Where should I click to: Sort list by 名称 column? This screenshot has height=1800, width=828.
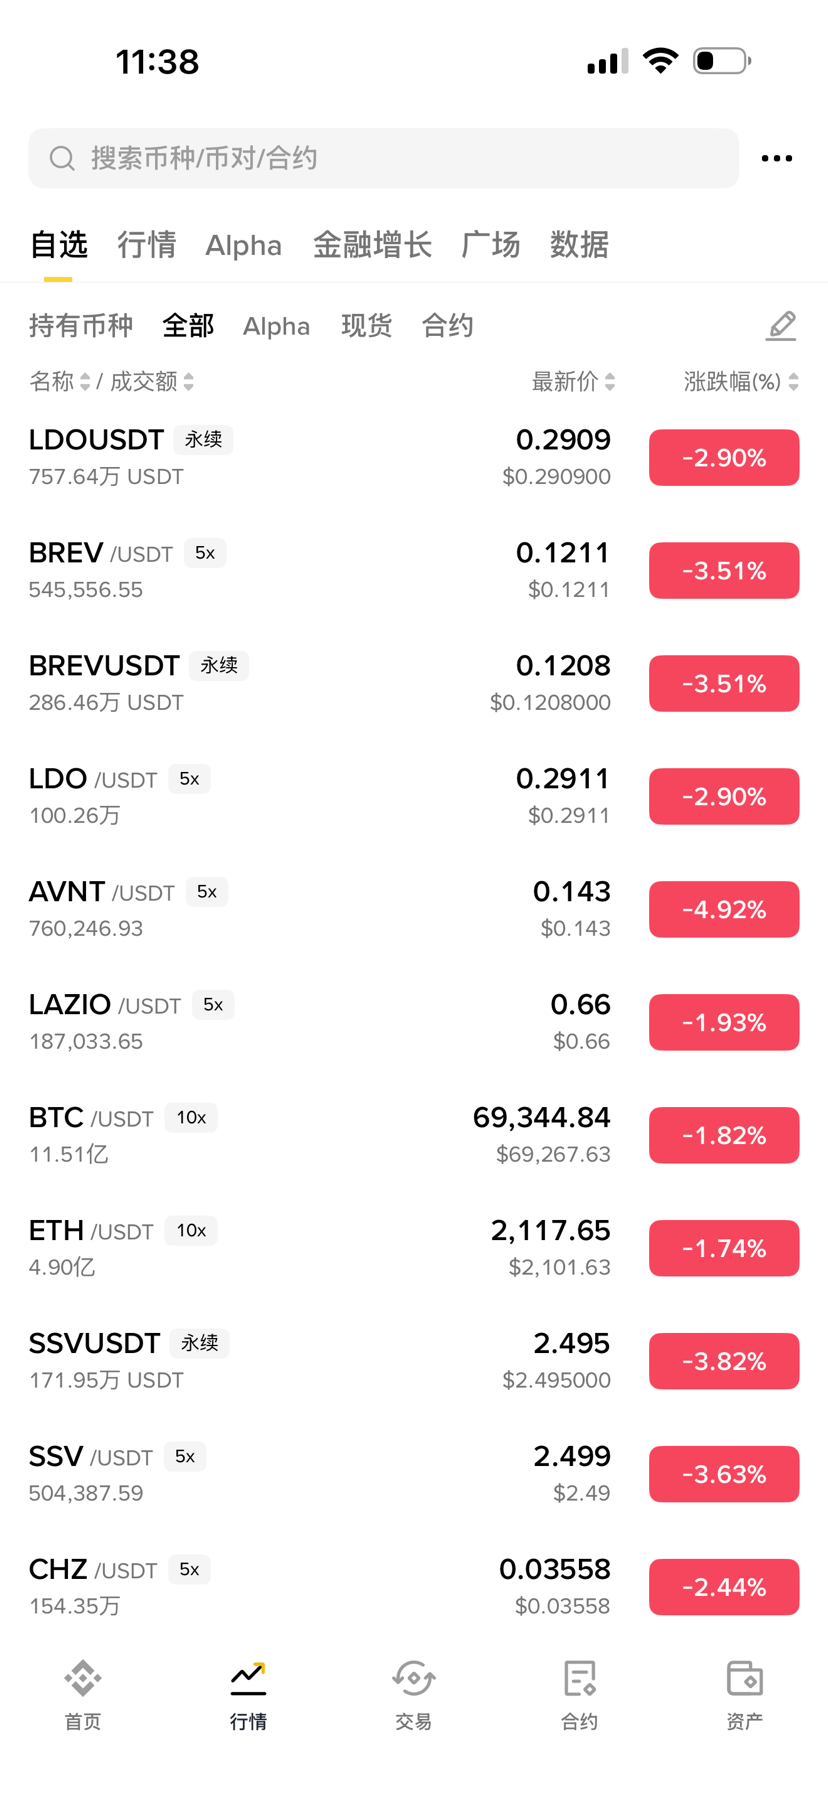point(59,381)
